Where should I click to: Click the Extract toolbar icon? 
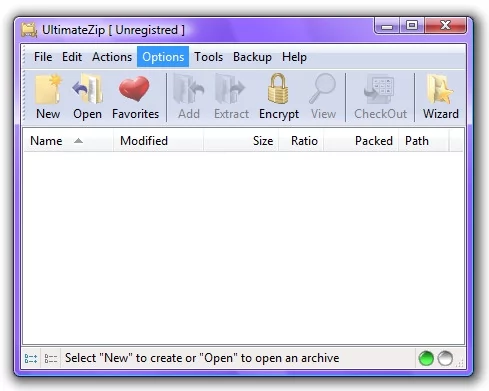230,89
